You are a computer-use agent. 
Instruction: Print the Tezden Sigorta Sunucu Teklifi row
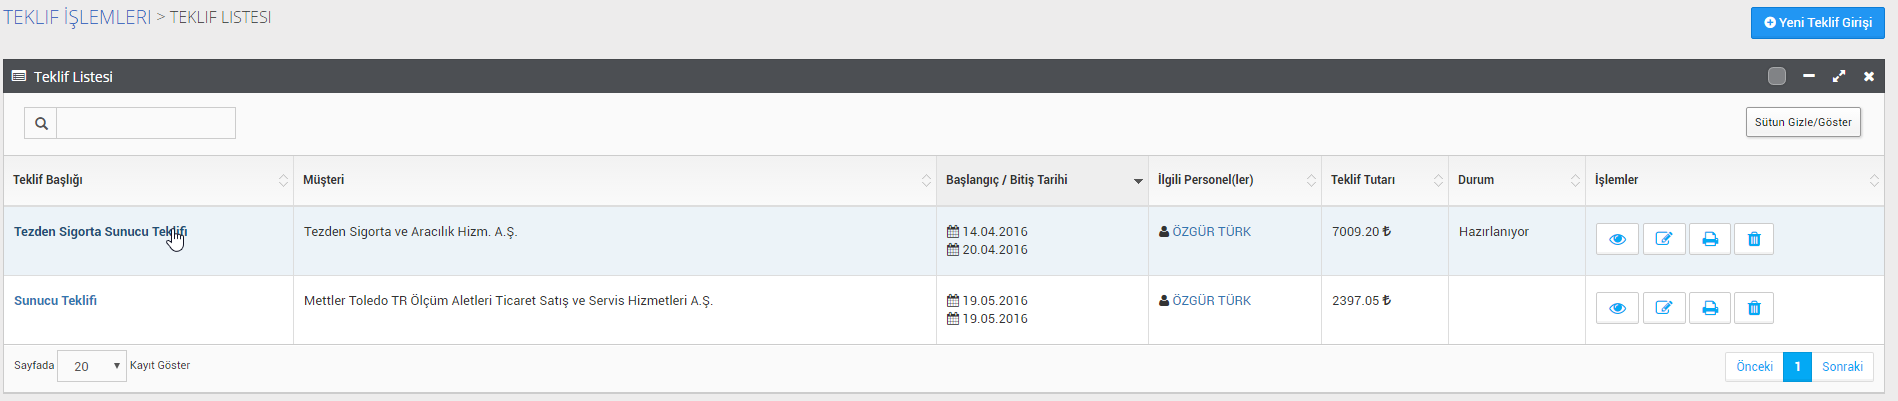coord(1710,239)
